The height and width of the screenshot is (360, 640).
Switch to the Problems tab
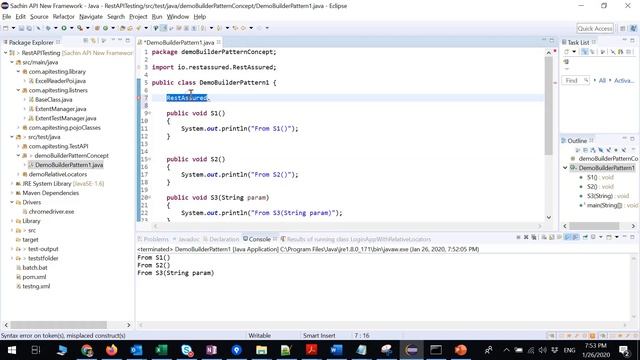click(x=153, y=239)
